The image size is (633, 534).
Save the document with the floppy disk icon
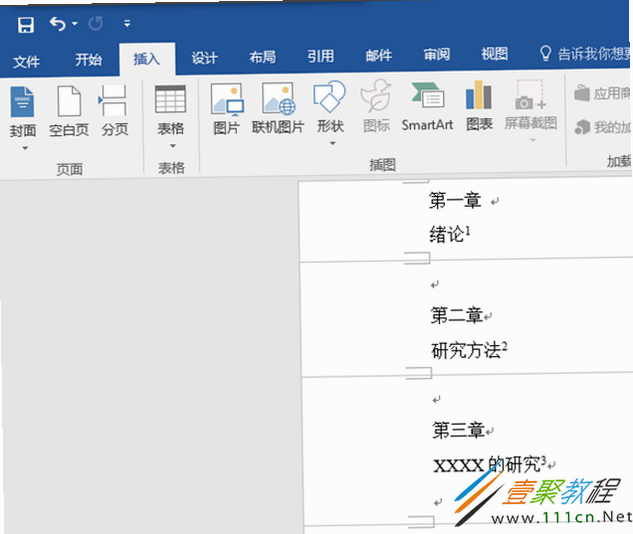[x=25, y=25]
